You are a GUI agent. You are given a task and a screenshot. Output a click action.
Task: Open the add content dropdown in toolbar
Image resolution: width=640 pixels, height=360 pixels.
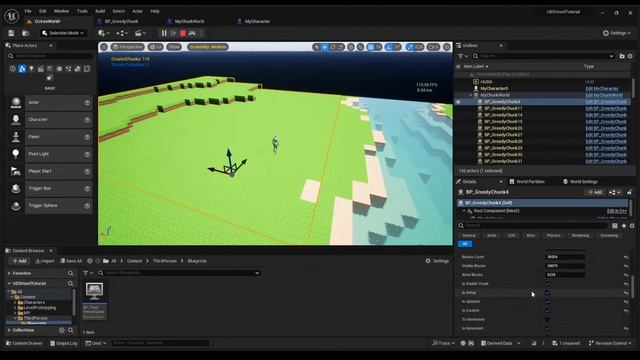pyautogui.click(x=104, y=33)
